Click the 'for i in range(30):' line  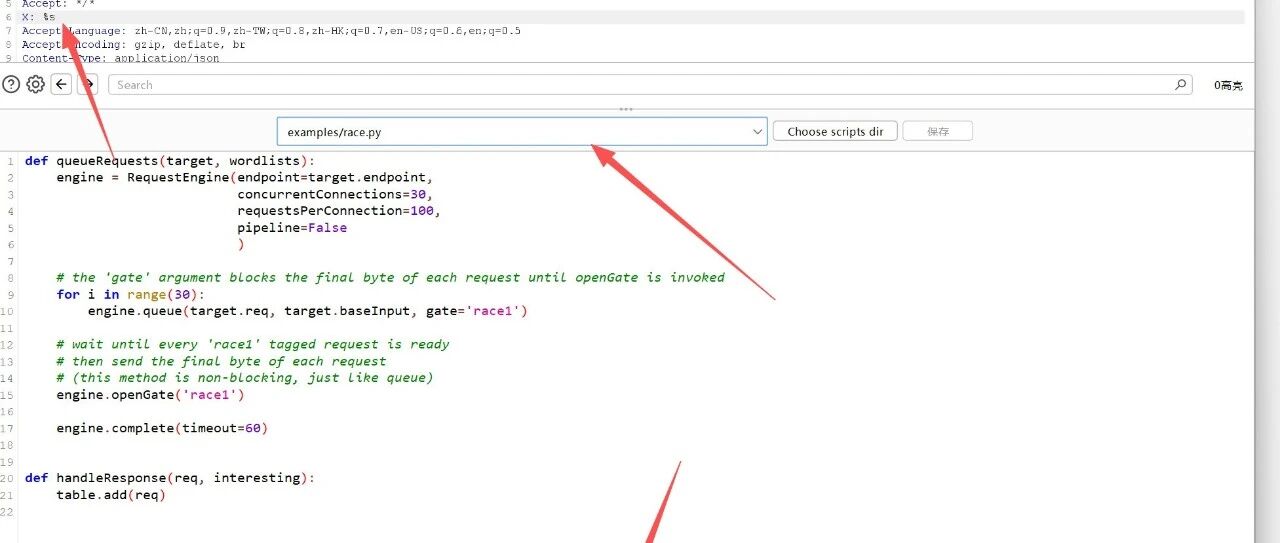(131, 294)
